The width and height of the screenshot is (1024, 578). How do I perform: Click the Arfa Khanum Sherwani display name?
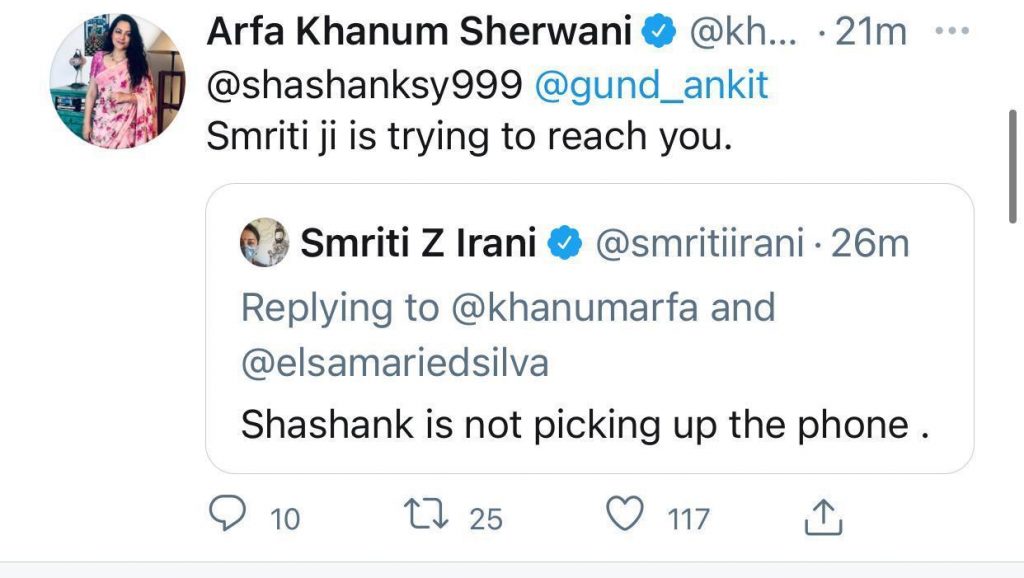(418, 33)
